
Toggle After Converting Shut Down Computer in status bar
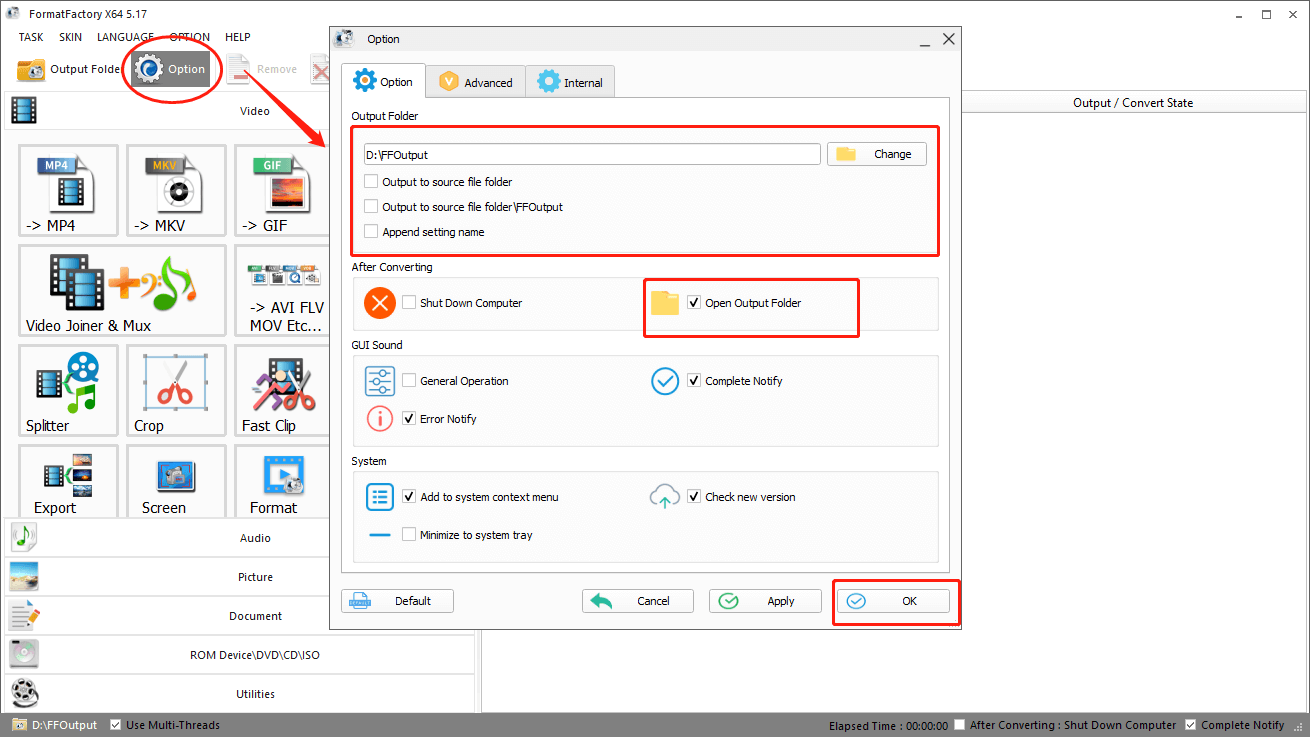click(960, 725)
